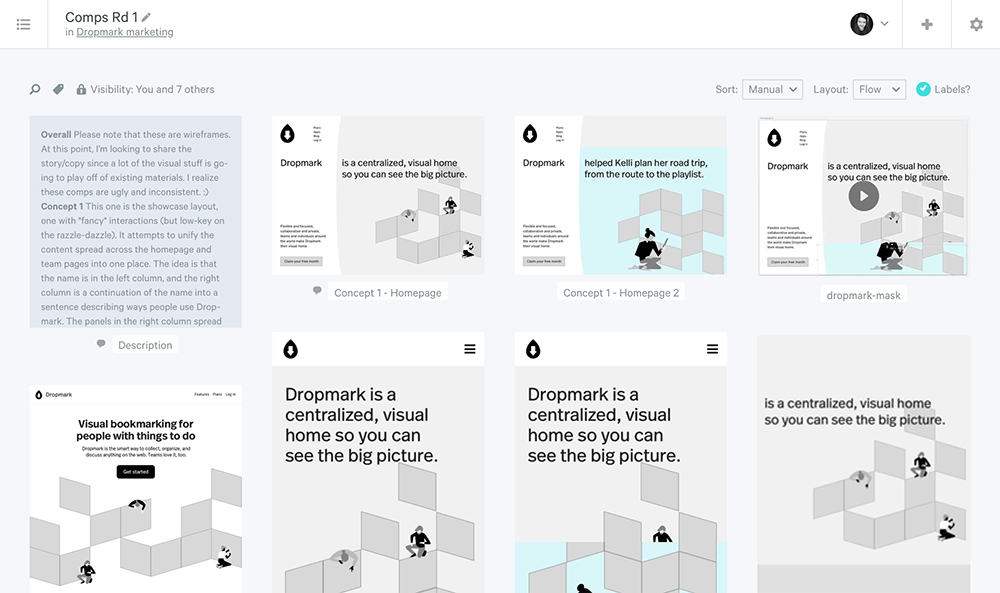1000x593 pixels.
Task: Open settings gear icon
Action: pos(976,24)
